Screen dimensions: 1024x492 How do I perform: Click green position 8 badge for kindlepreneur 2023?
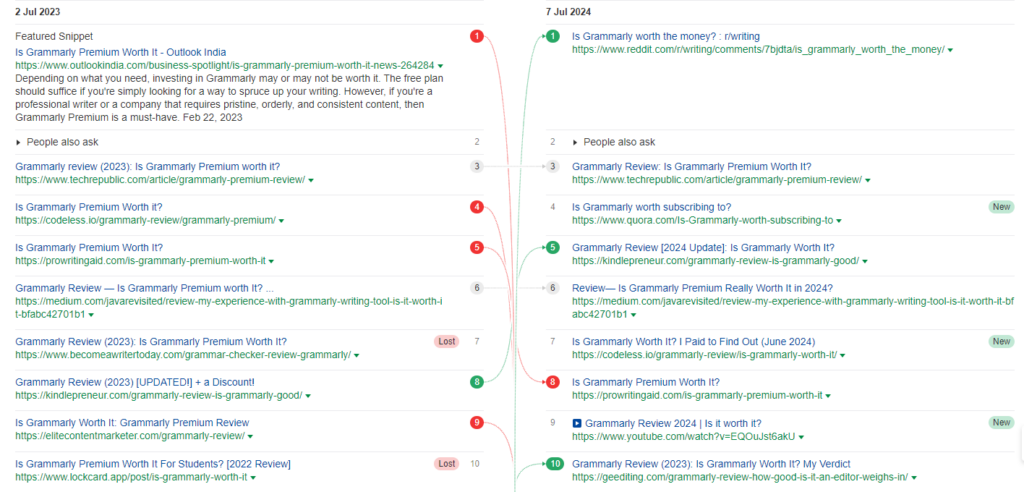477,382
